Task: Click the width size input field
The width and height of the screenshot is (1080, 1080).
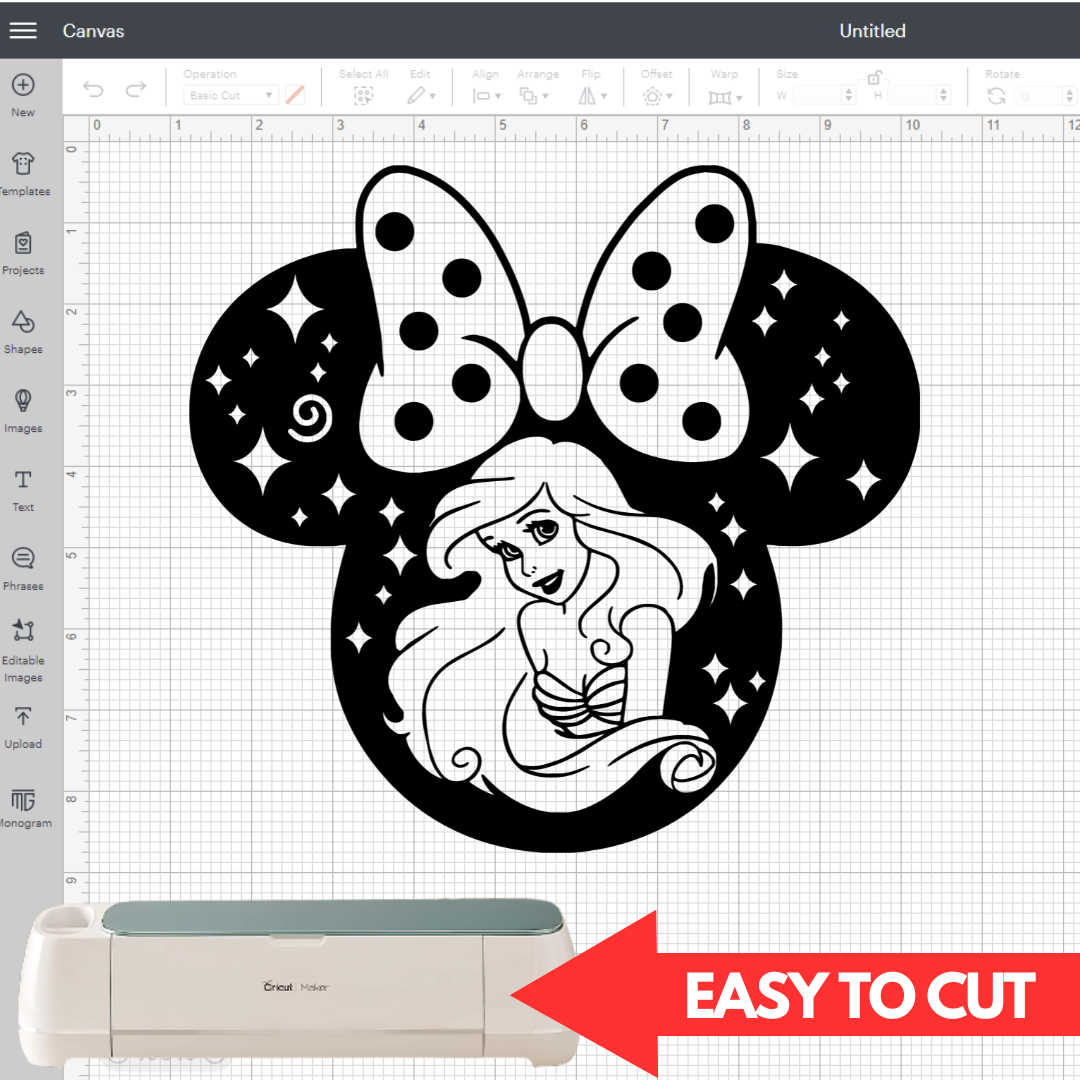Action: 817,95
